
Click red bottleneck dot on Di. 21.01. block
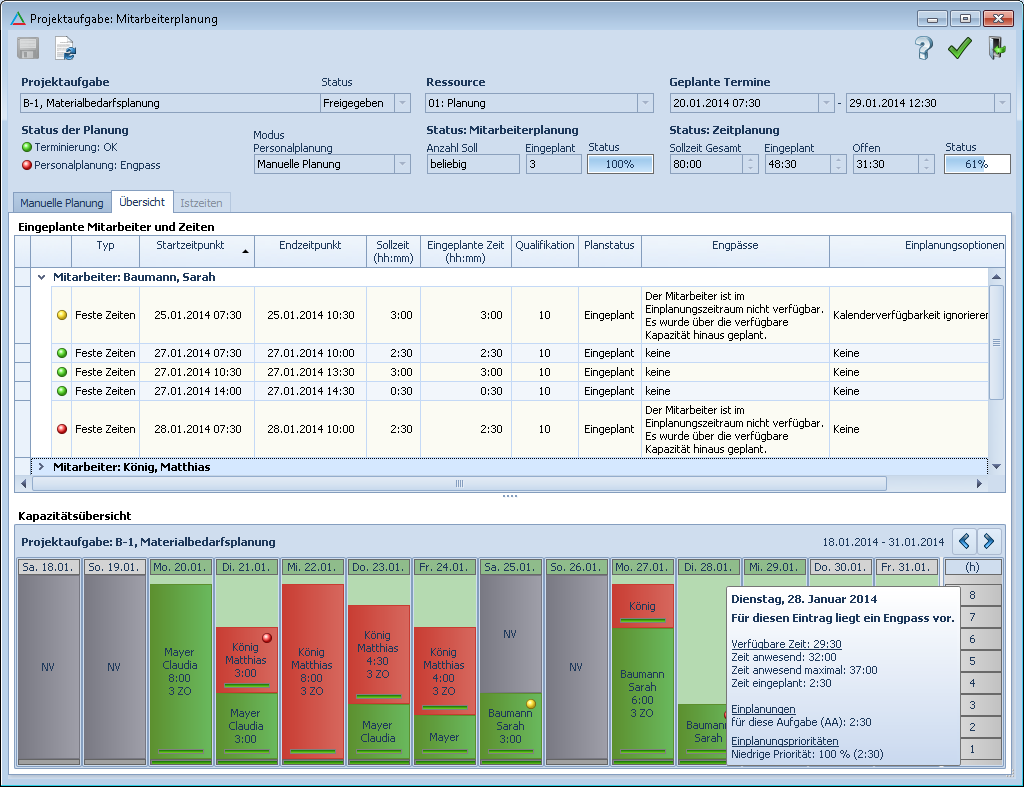point(268,638)
